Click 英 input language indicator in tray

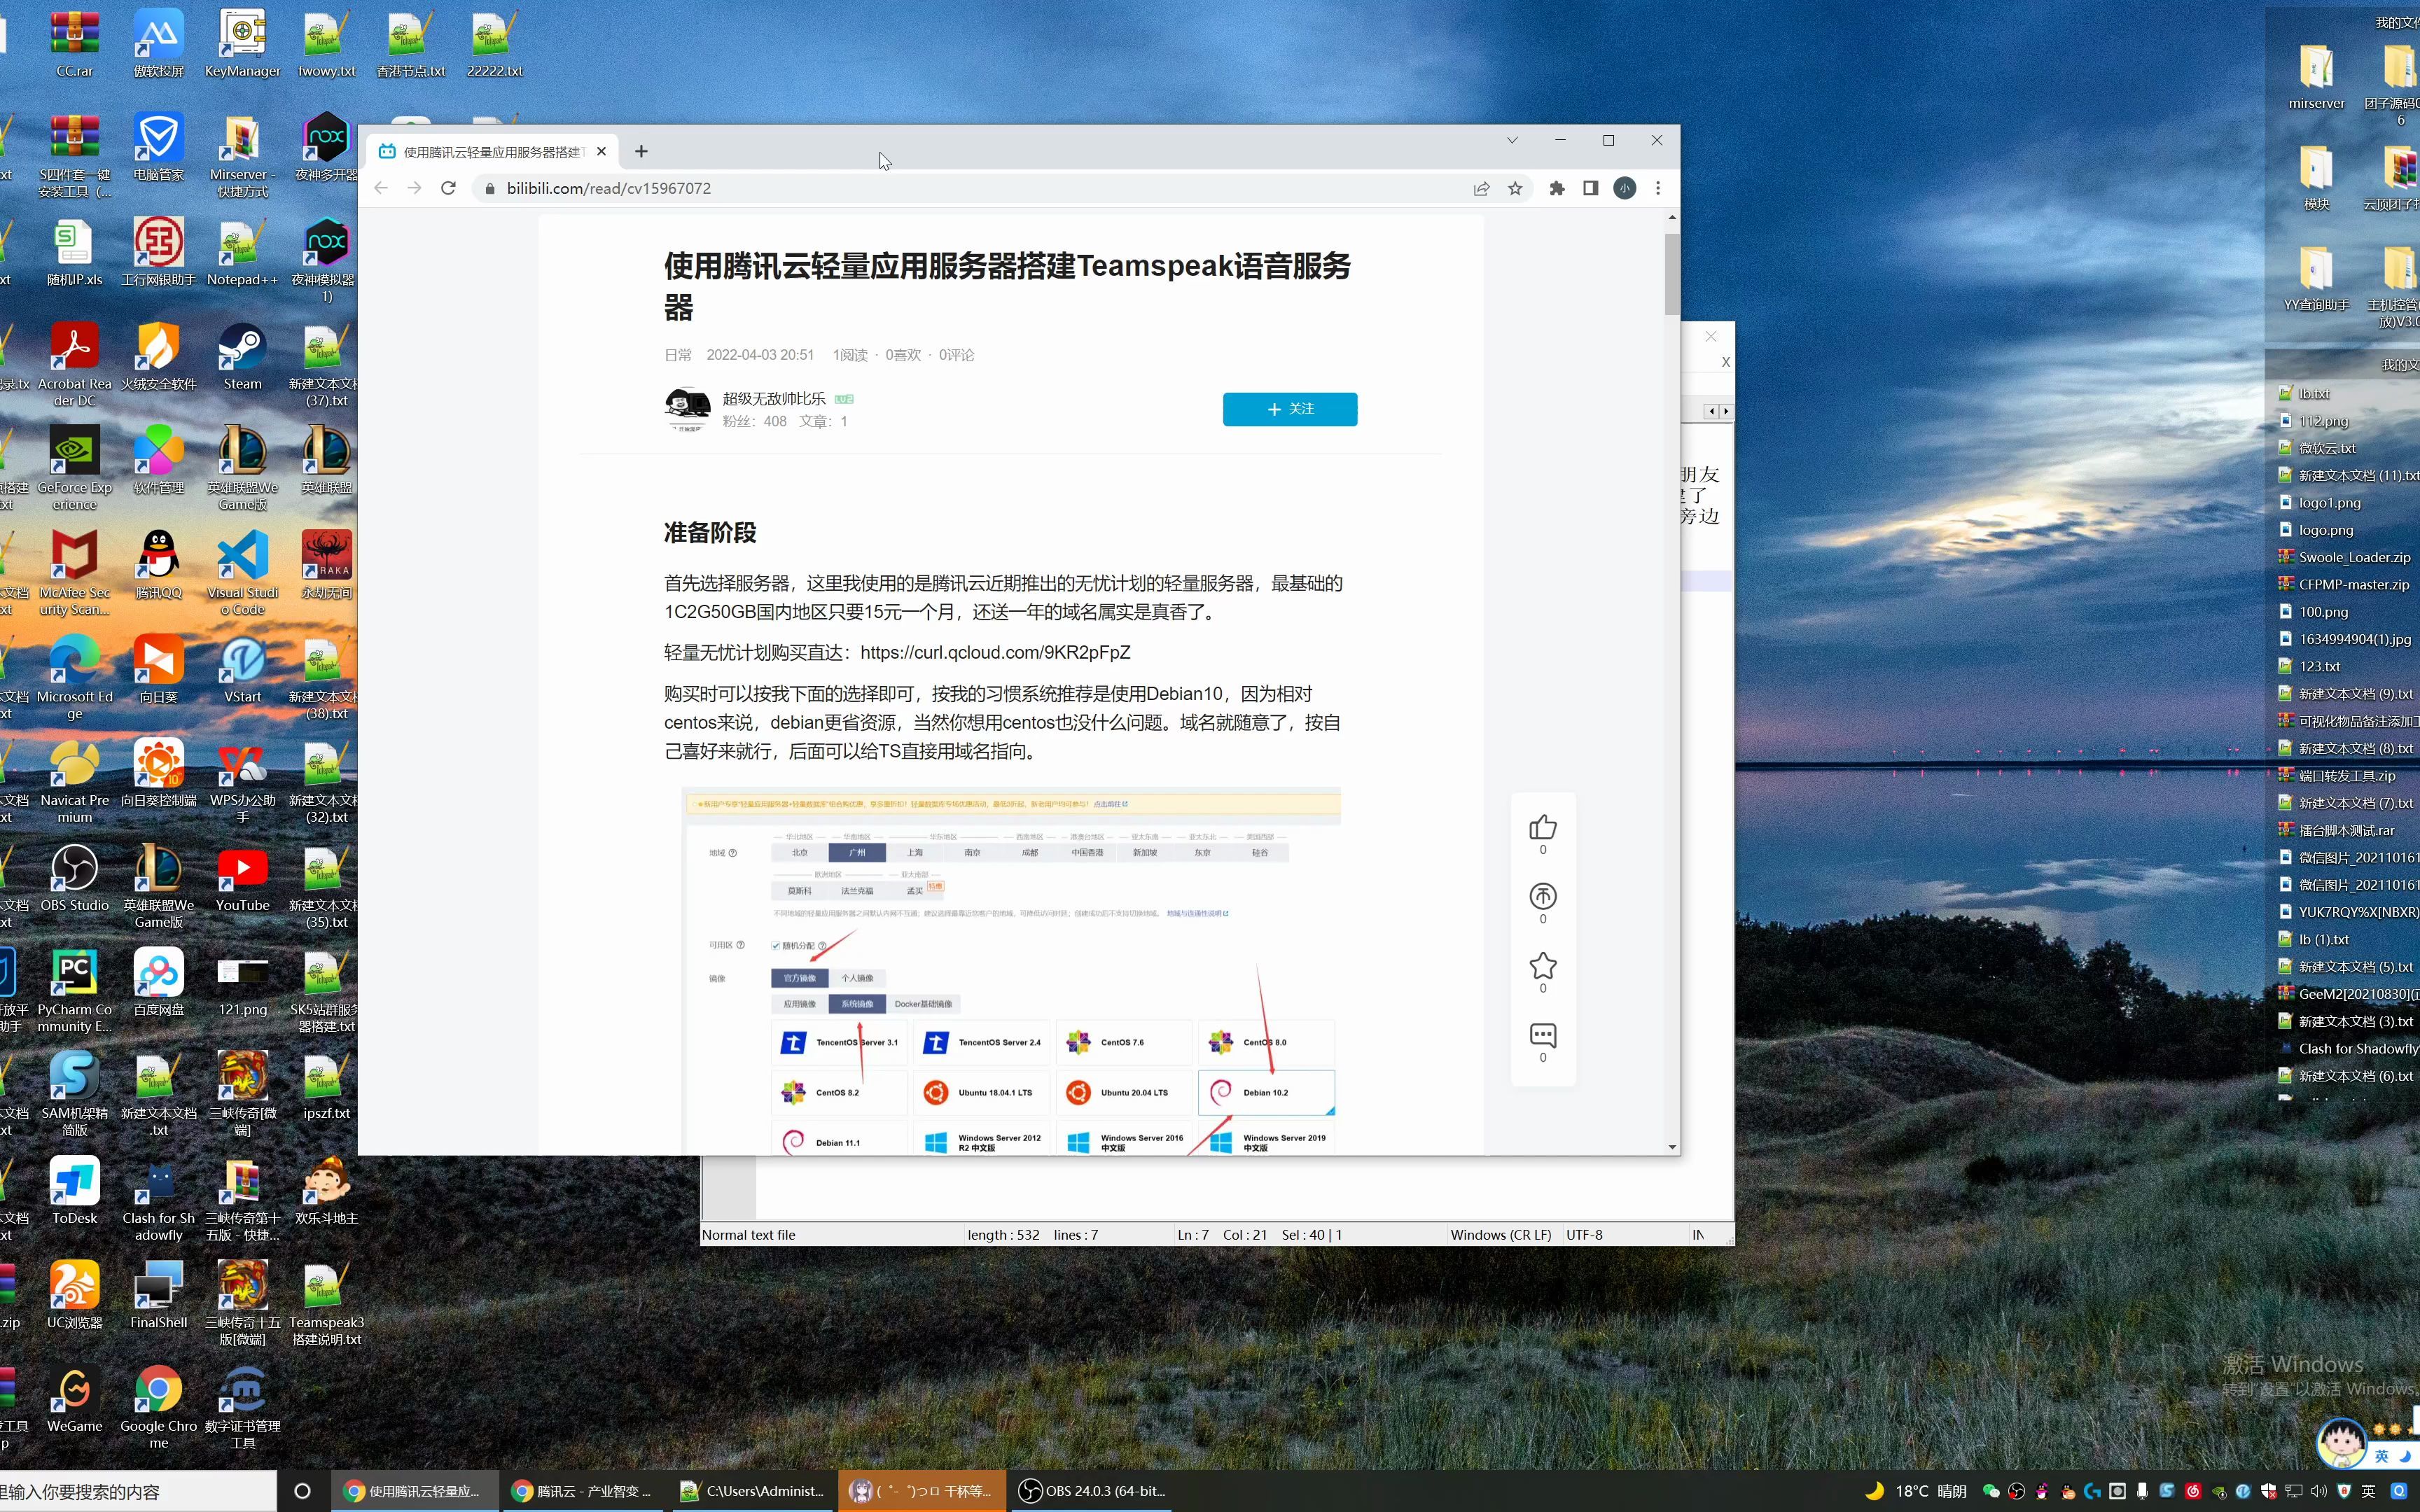2368,1491
